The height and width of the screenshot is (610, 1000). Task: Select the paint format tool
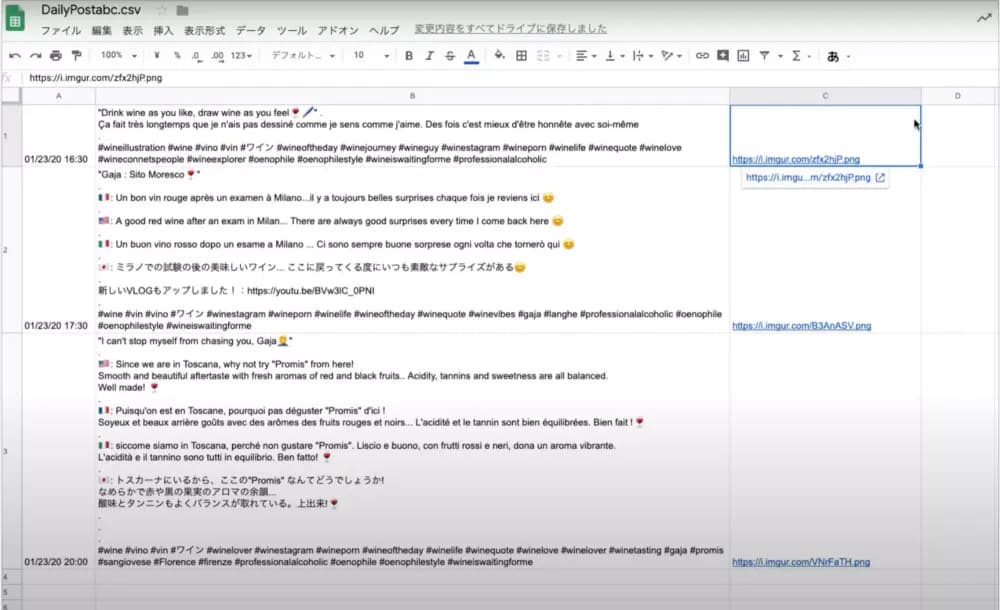tap(76, 55)
